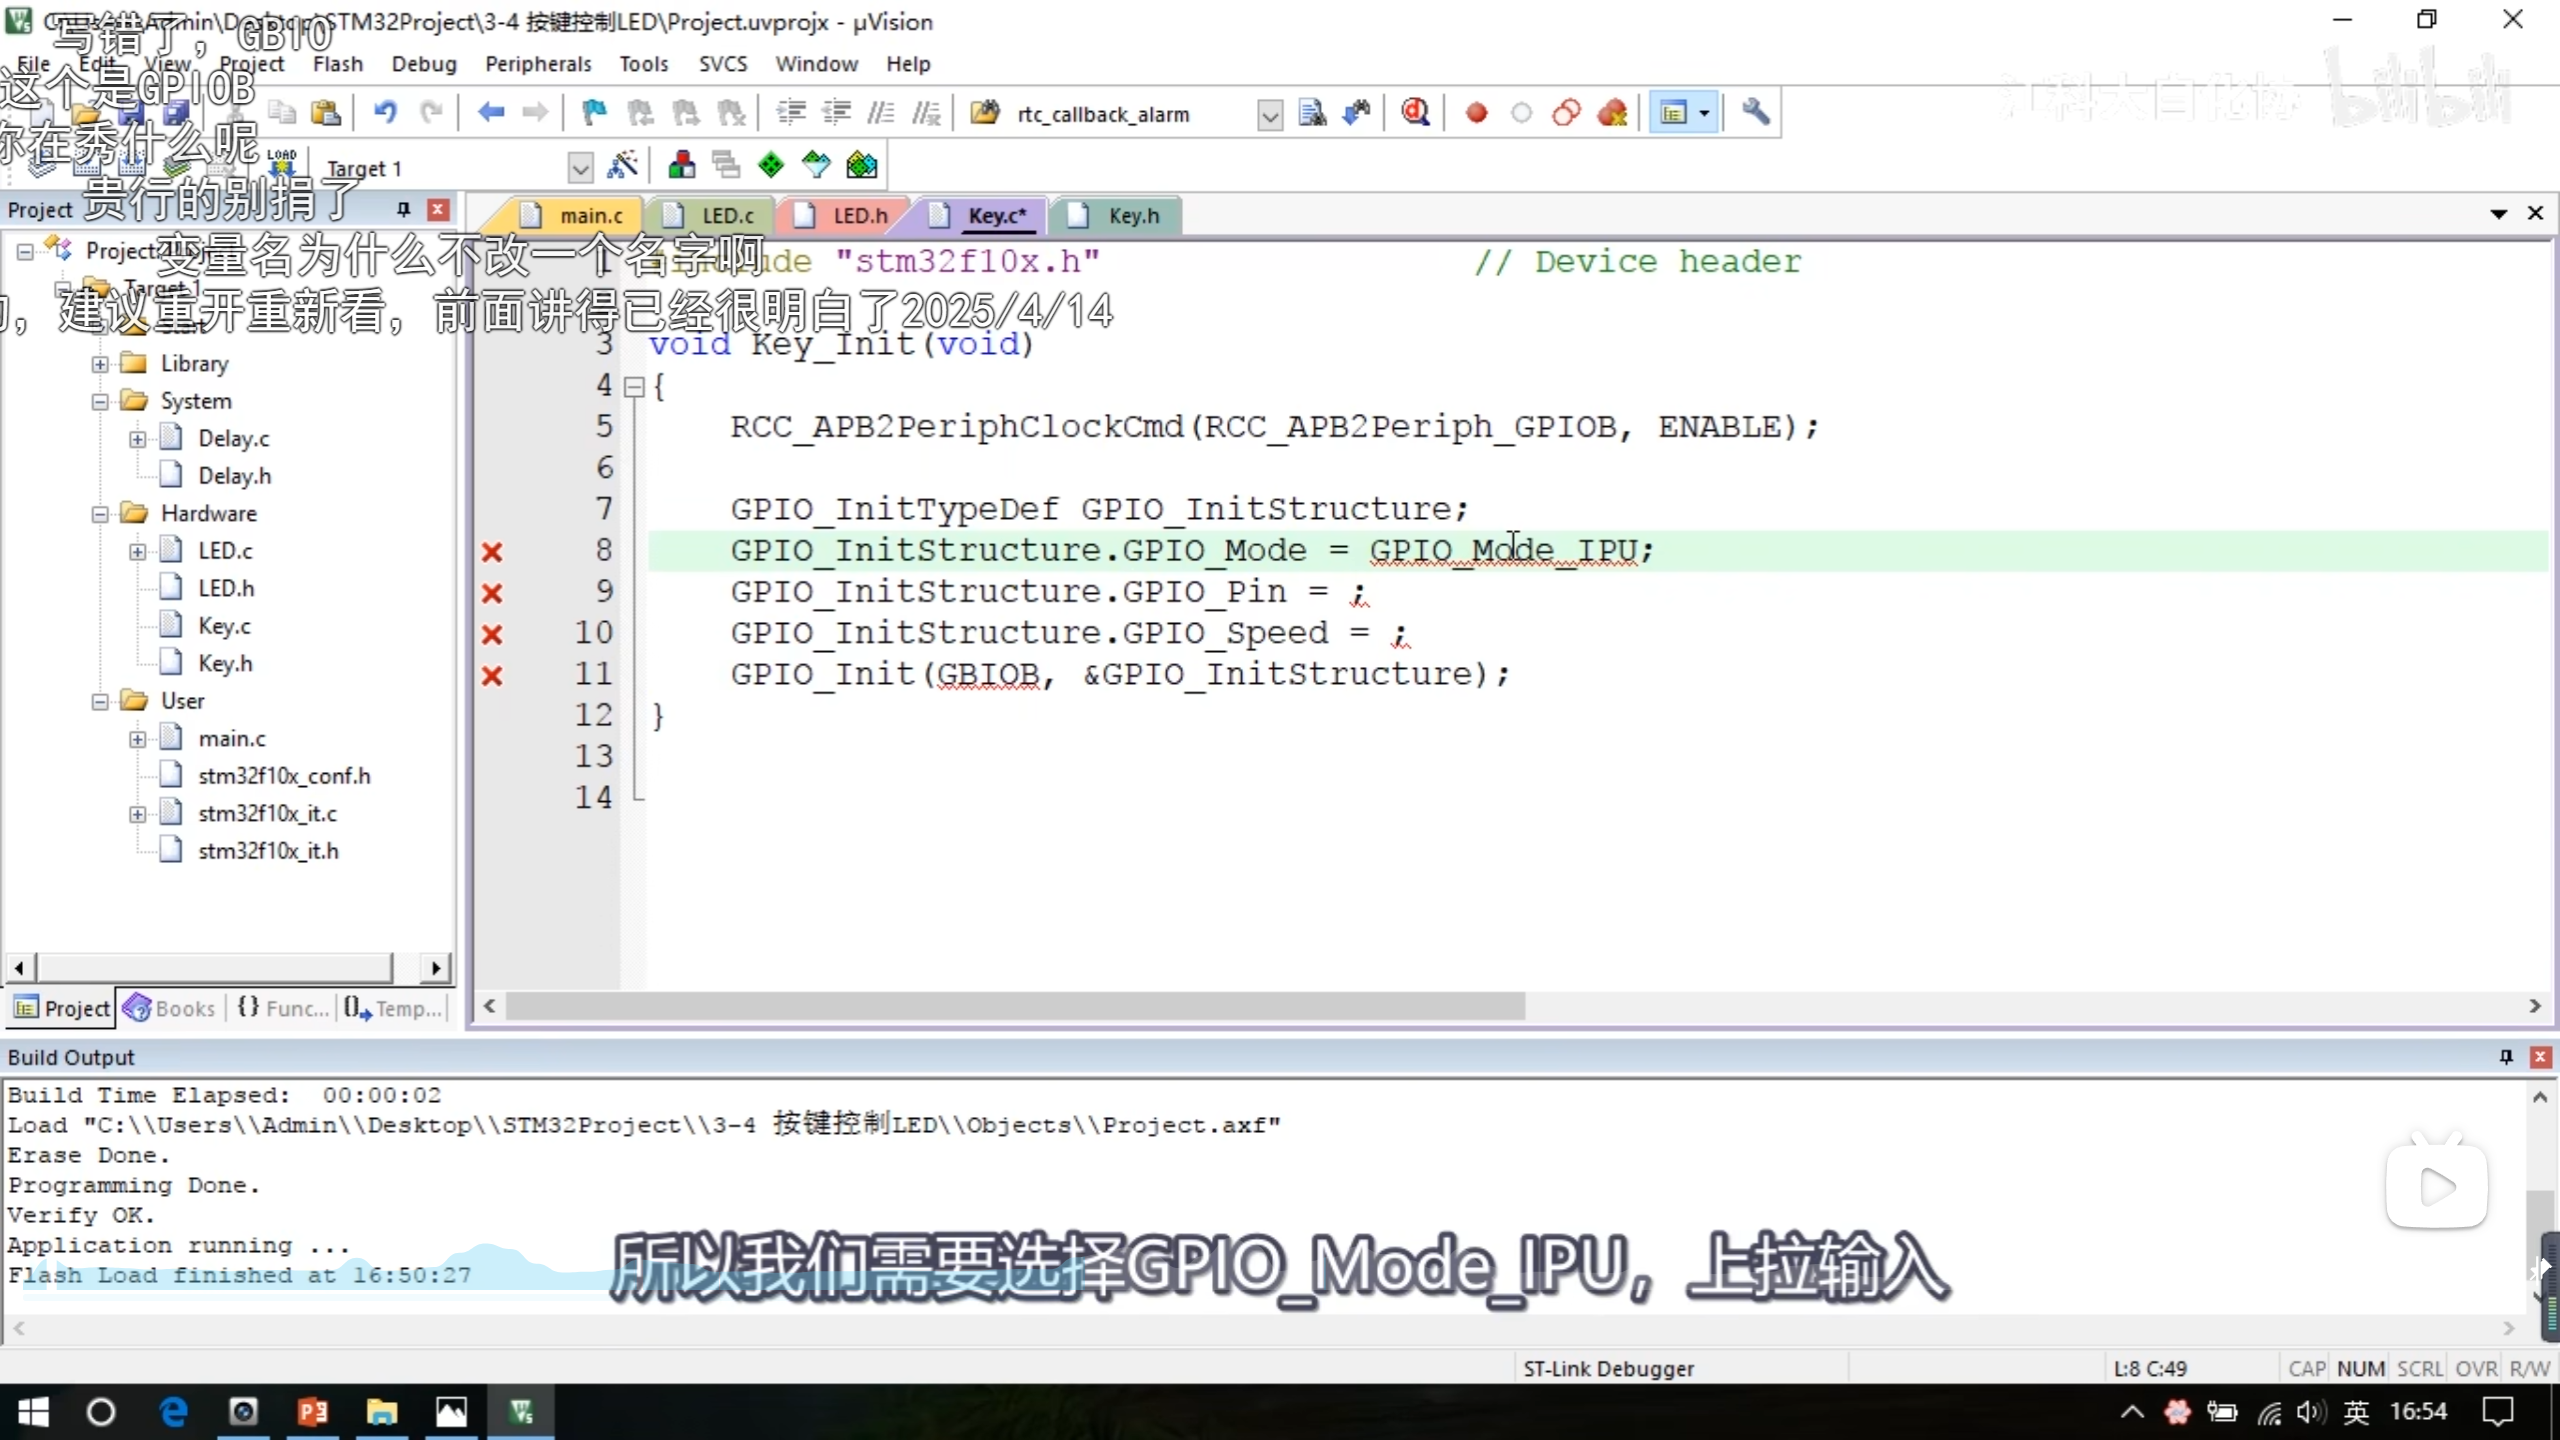Open the Target 1 dropdown
Image resolution: width=2560 pixels, height=1440 pixels.
click(x=579, y=168)
